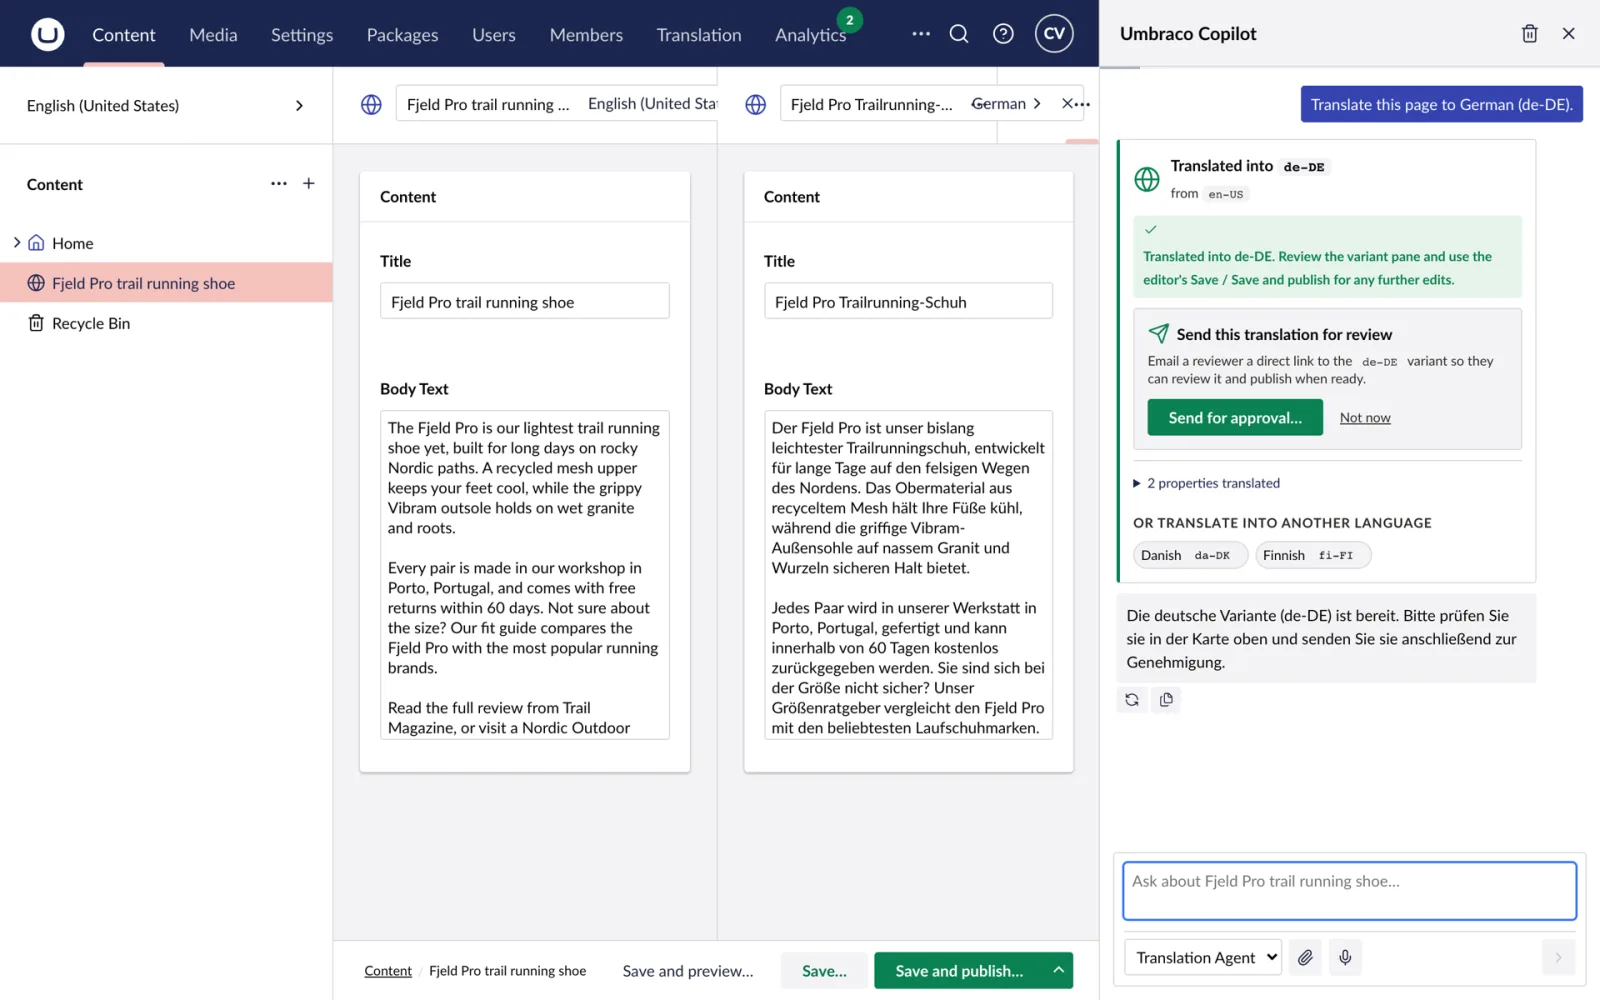Close the German split view pane
Viewport: 1600px width, 1000px height.
click(x=1067, y=103)
